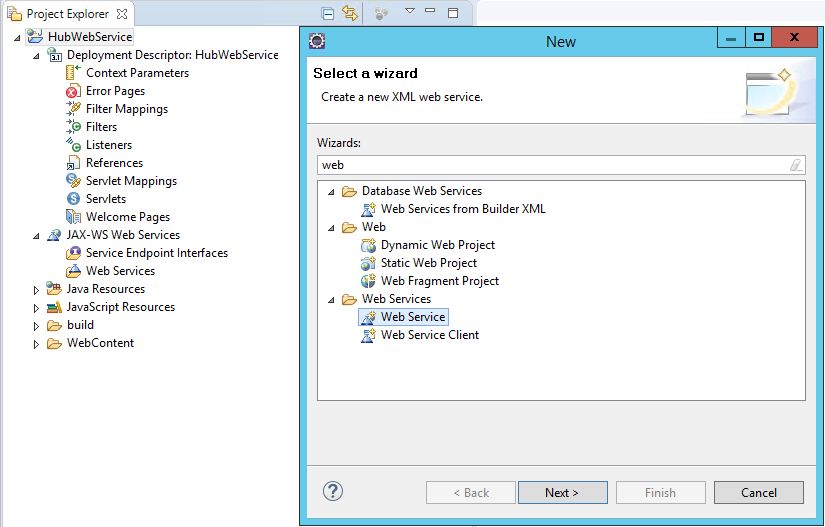Click the Filters icon
This screenshot has width=825, height=527.
tap(73, 127)
